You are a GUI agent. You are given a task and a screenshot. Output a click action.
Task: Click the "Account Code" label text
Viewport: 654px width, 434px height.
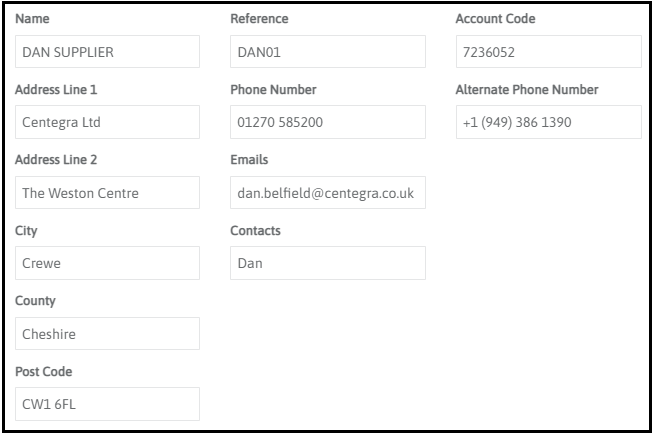pyautogui.click(x=495, y=19)
